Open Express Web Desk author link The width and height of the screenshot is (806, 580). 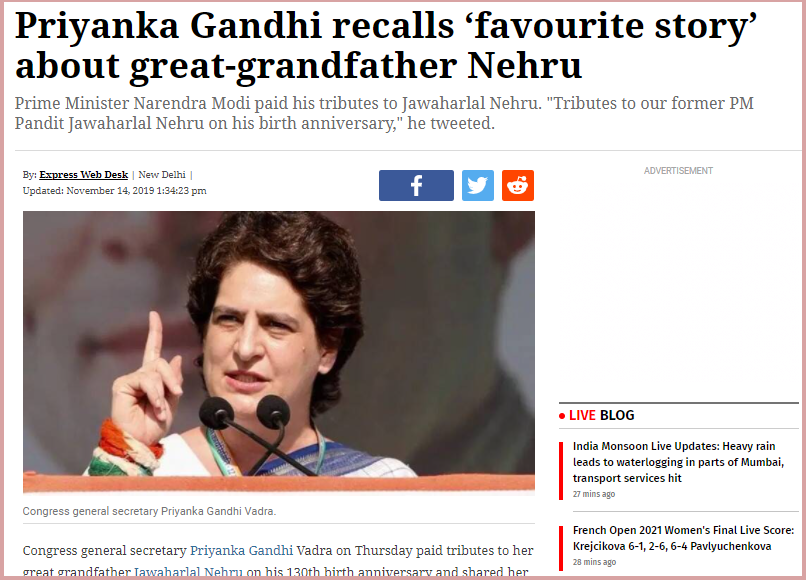[x=84, y=175]
